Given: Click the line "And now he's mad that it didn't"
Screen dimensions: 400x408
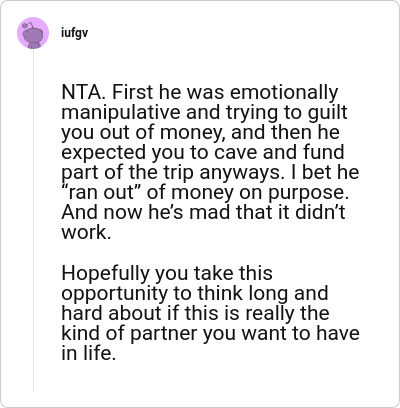Looking at the screenshot, I should coord(203,212).
